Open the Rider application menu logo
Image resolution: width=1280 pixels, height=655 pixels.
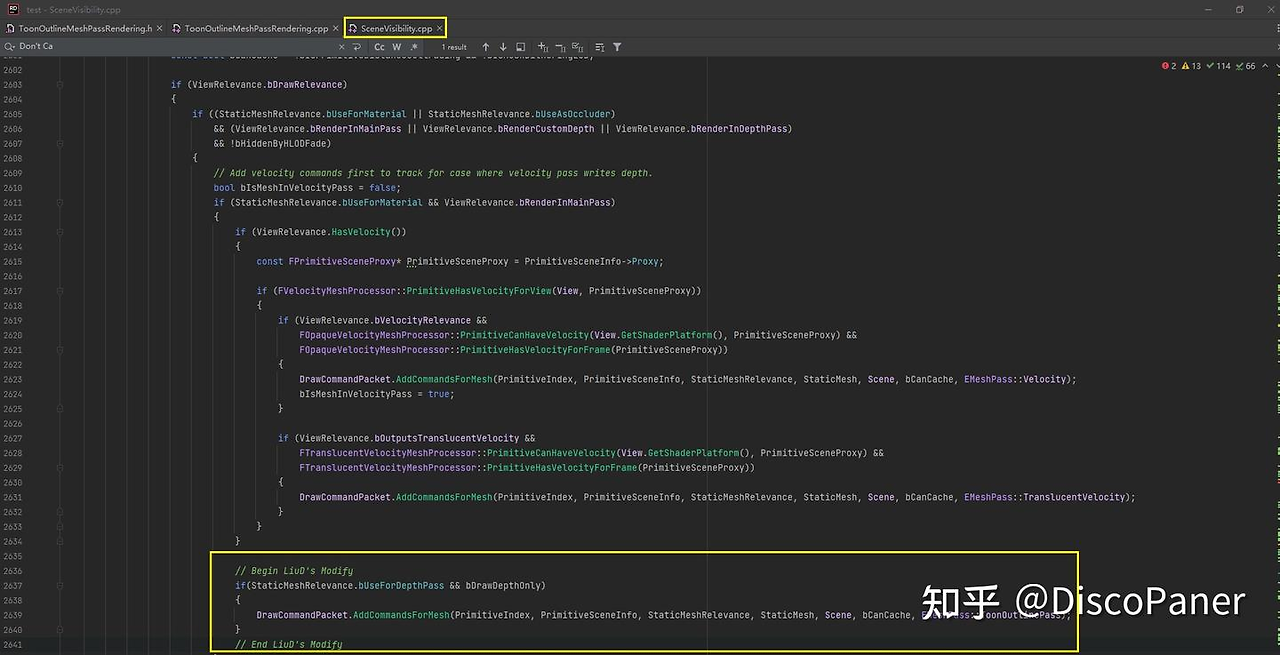[13, 9]
